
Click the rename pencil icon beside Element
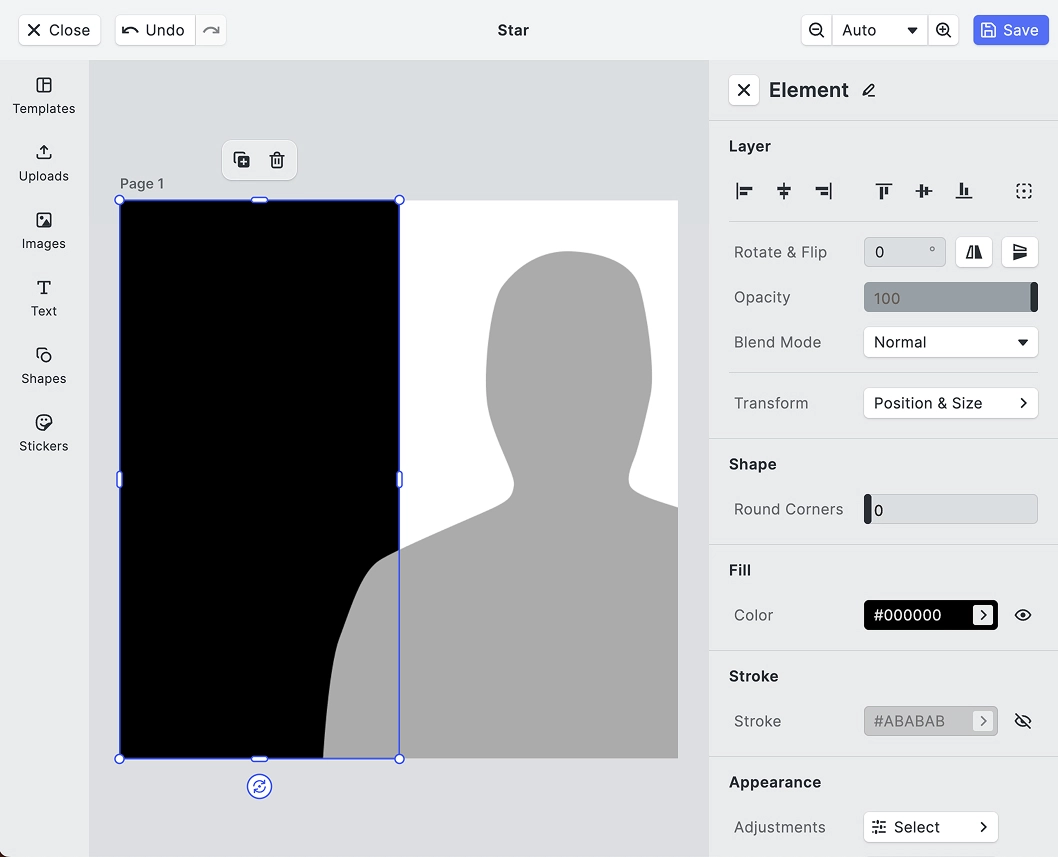point(868,90)
